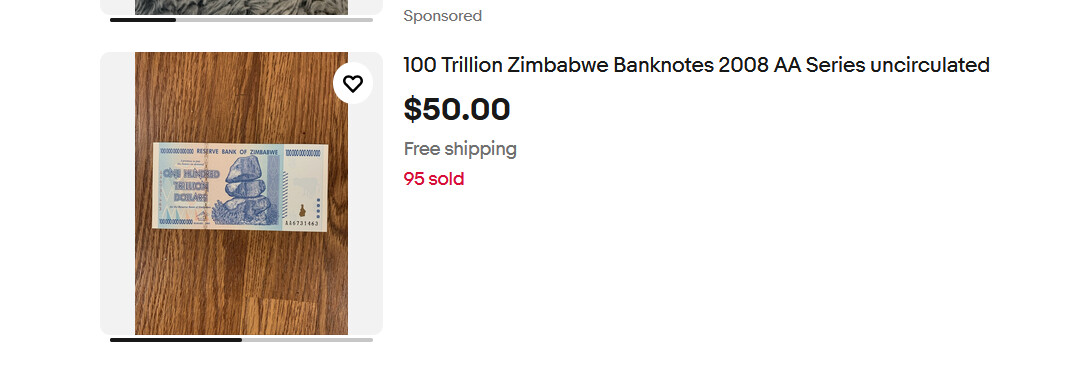Image resolution: width=1084 pixels, height=368 pixels.
Task: Click the heart-shaped favorite button on the photo
Action: [x=353, y=84]
